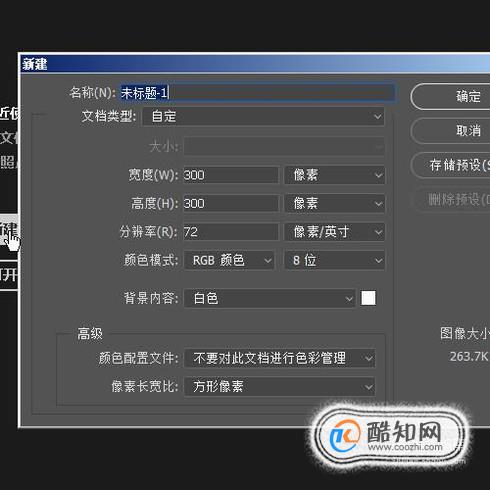This screenshot has height=490, width=490.
Task: Open the 背景内容 白色 dropdown
Action: (x=269, y=298)
